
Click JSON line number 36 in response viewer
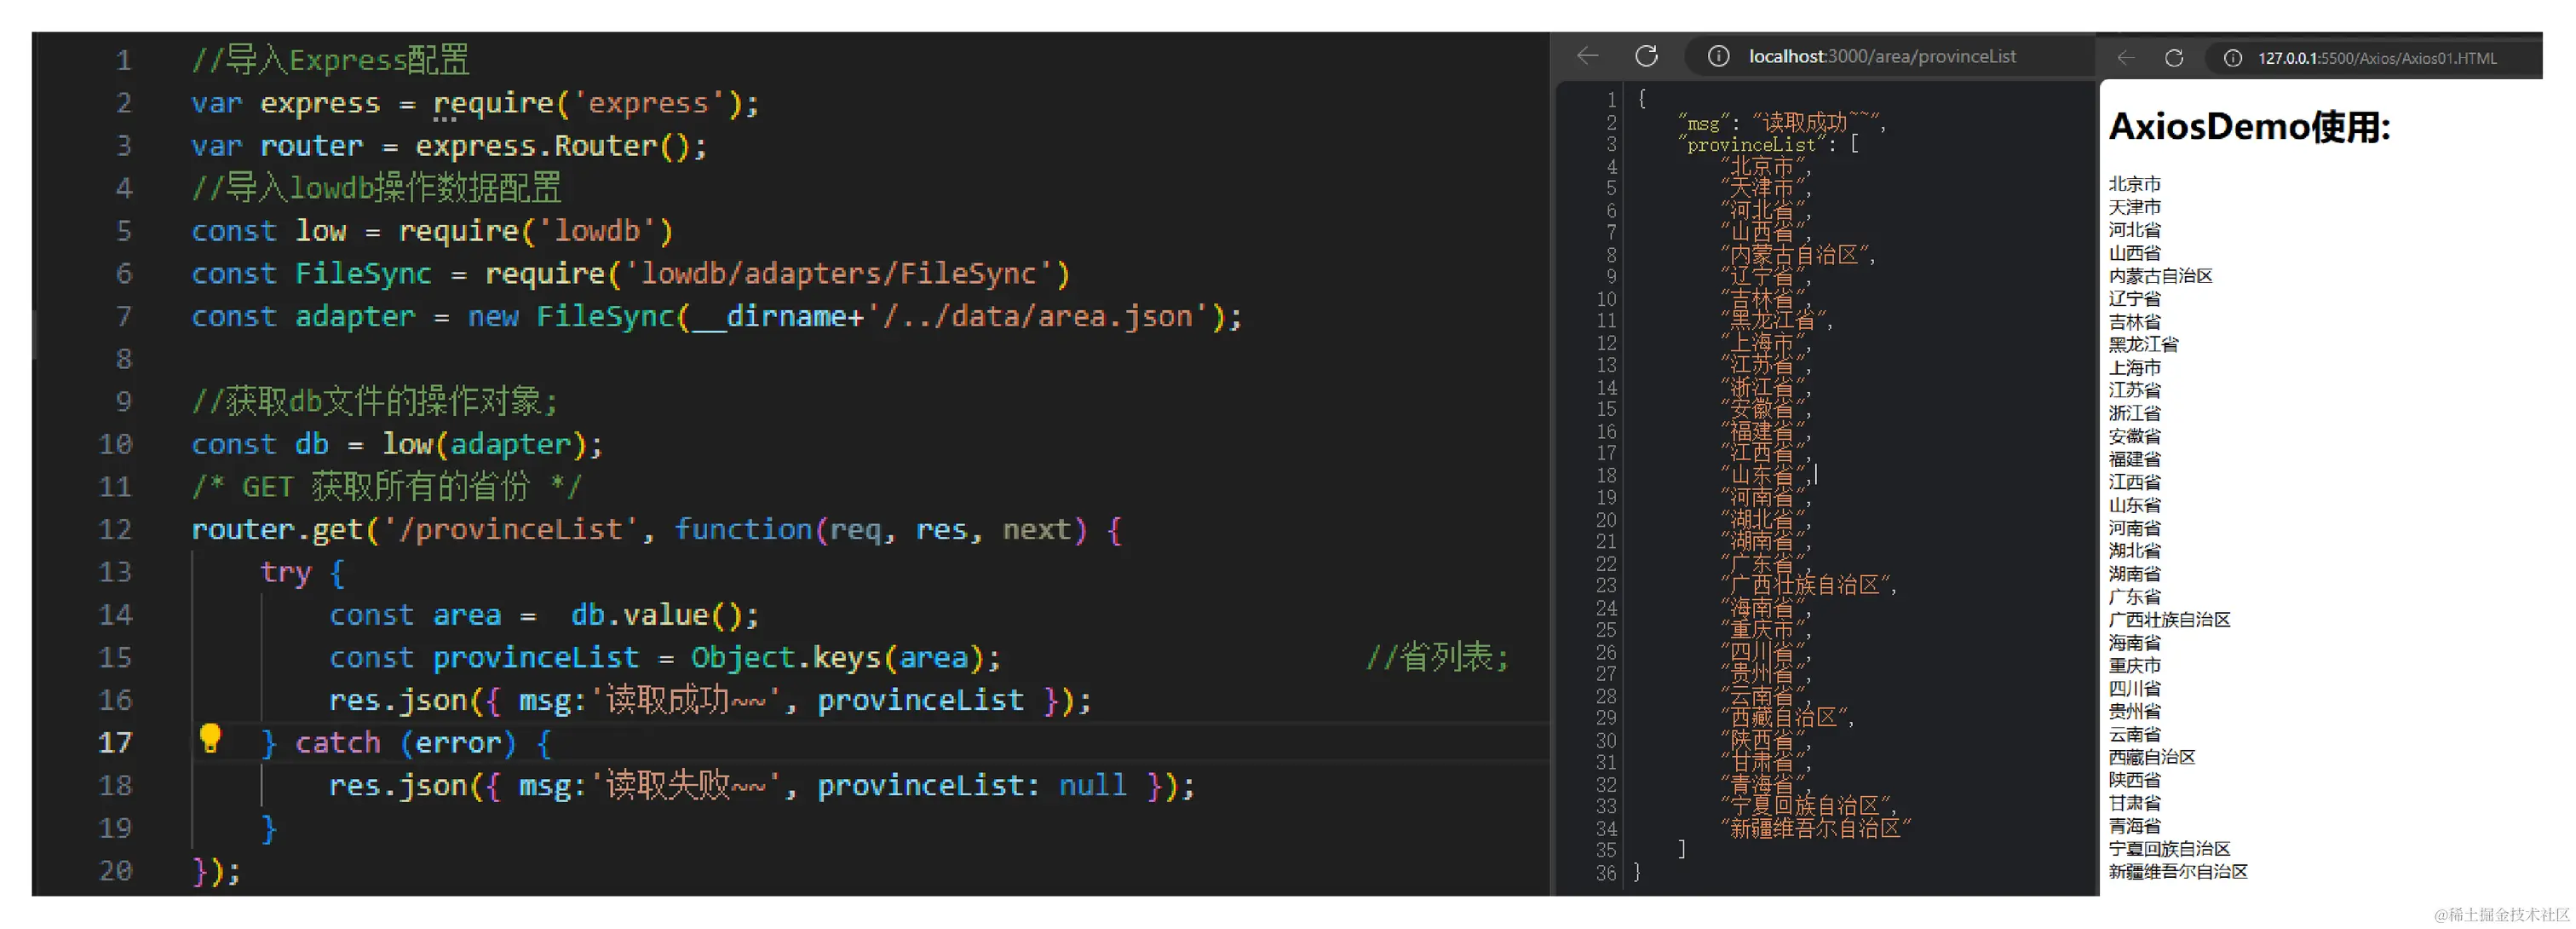[x=1605, y=872]
